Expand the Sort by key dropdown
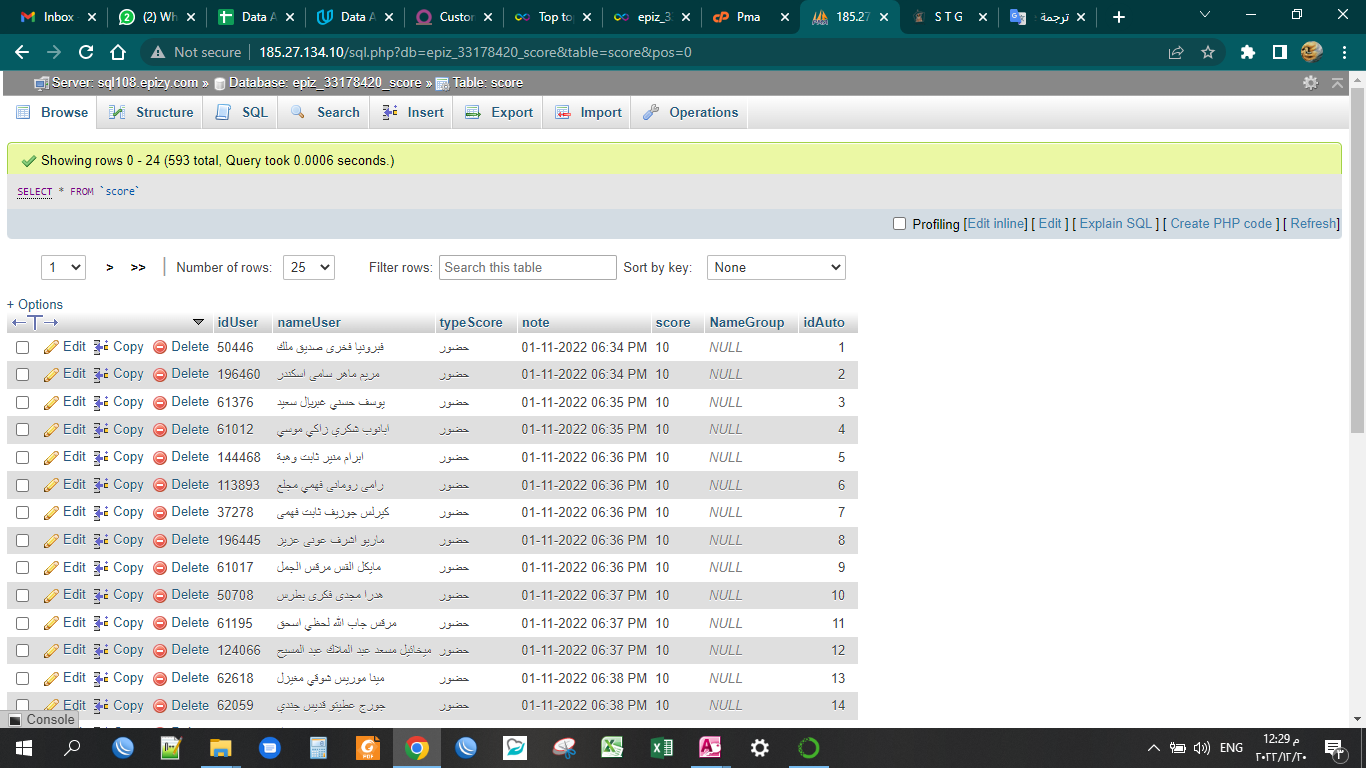Screen dimensions: 1366x768 tap(776, 267)
